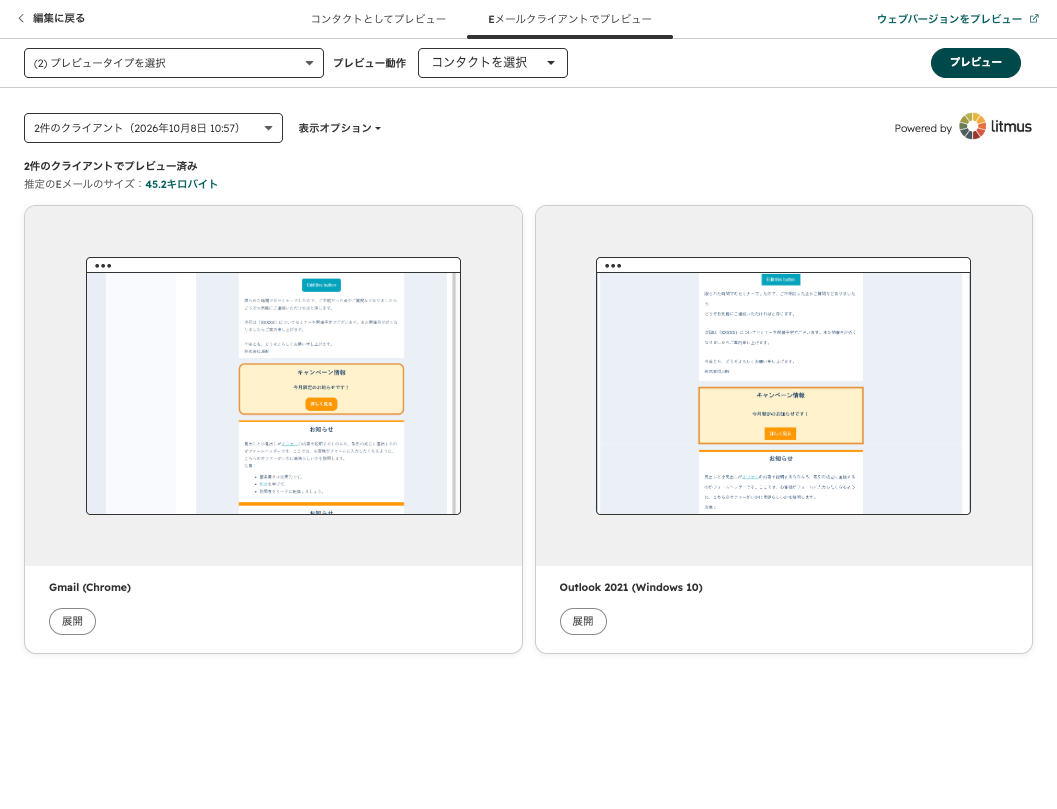Open the 2件のクライアント date dropdown
This screenshot has width=1057, height=809.
(153, 128)
